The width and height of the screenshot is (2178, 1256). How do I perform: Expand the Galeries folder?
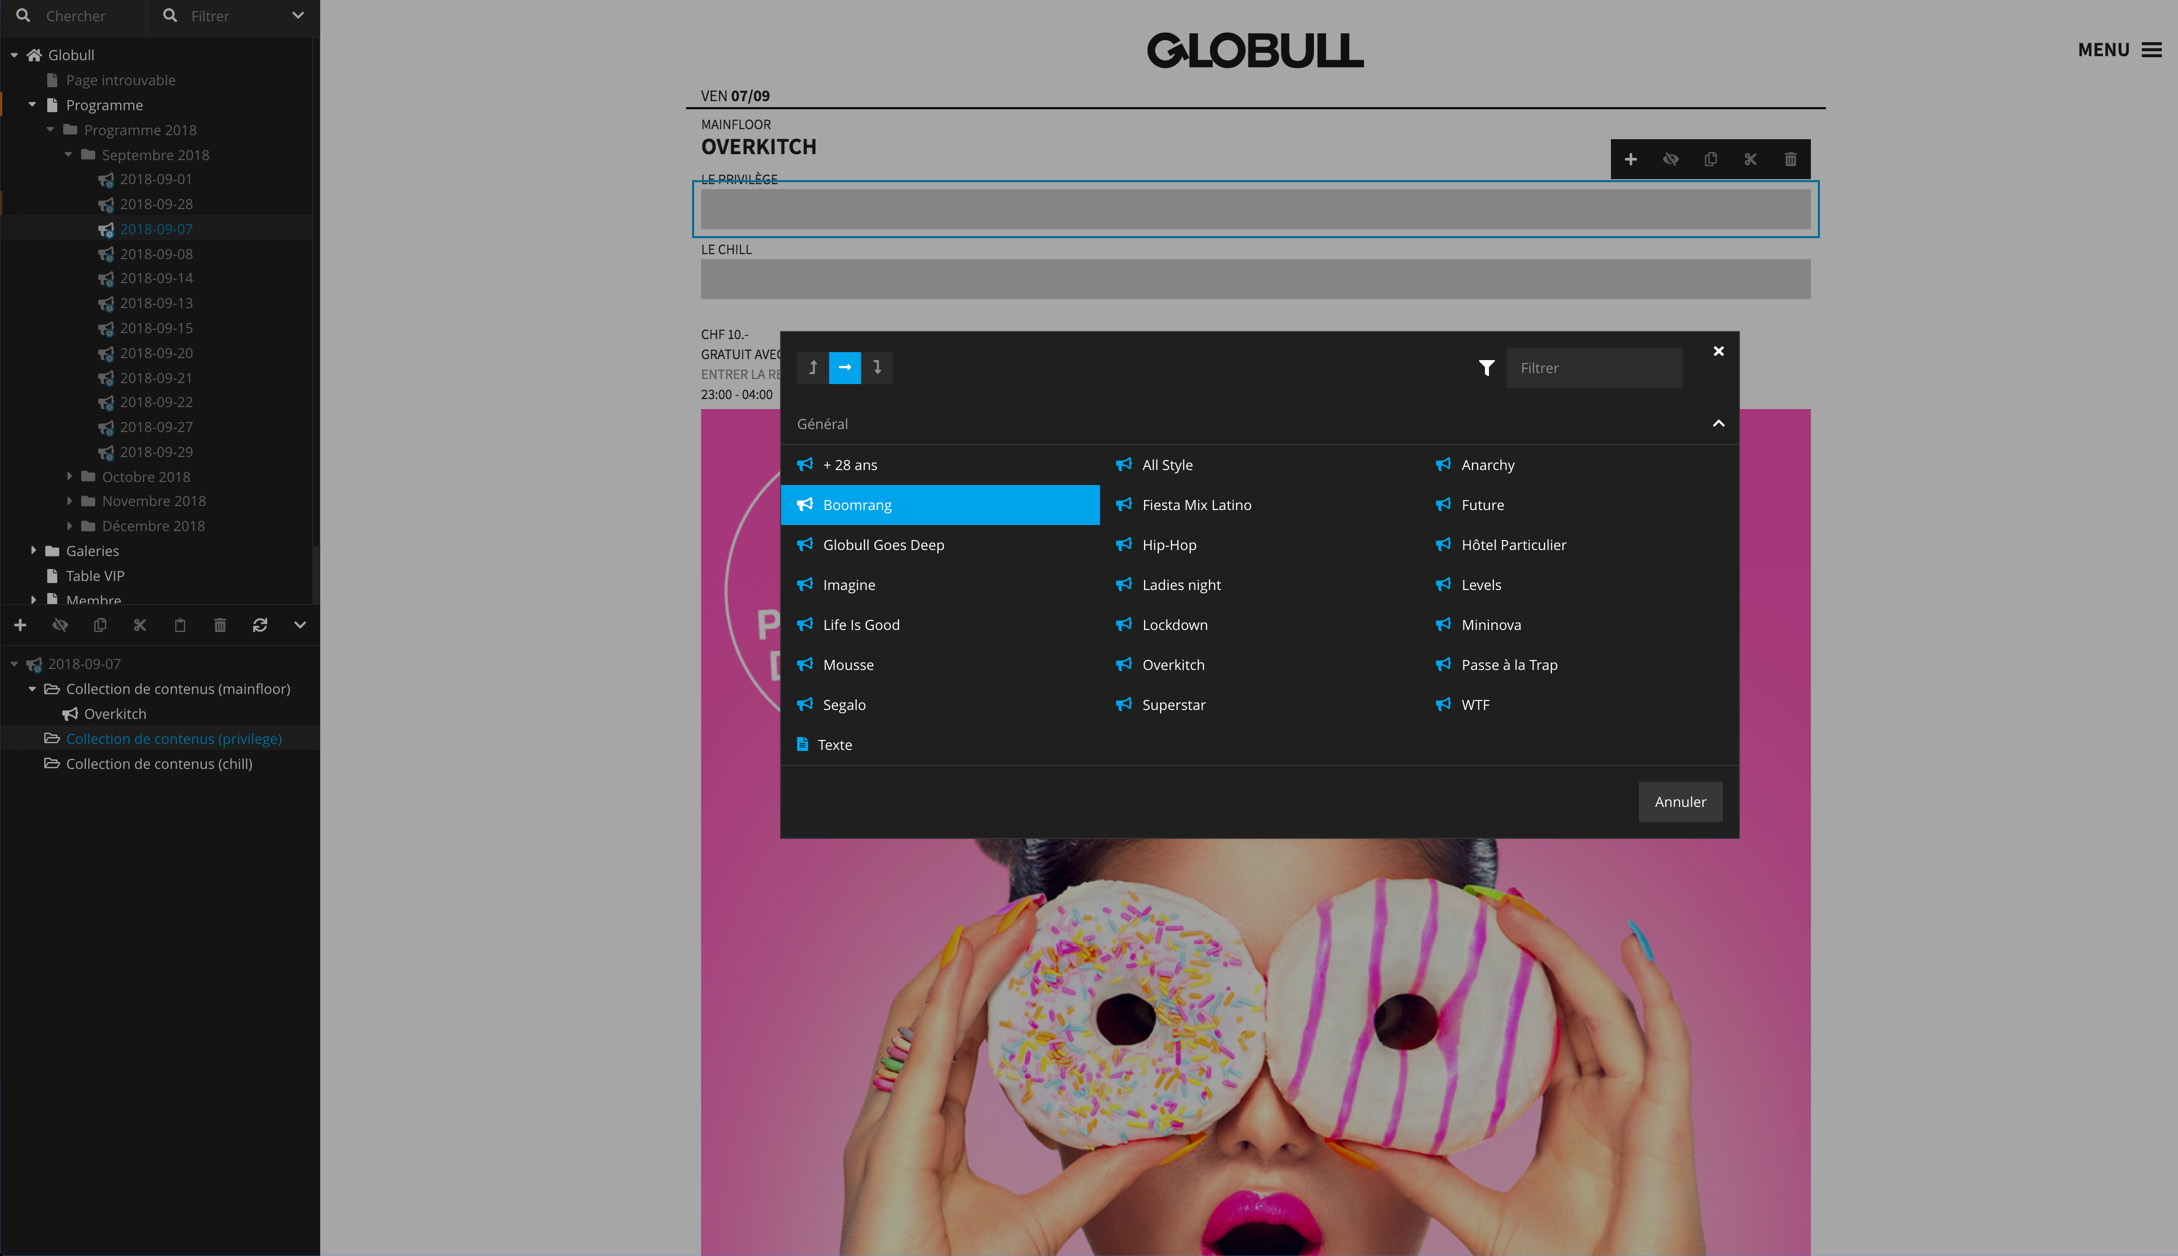point(33,551)
